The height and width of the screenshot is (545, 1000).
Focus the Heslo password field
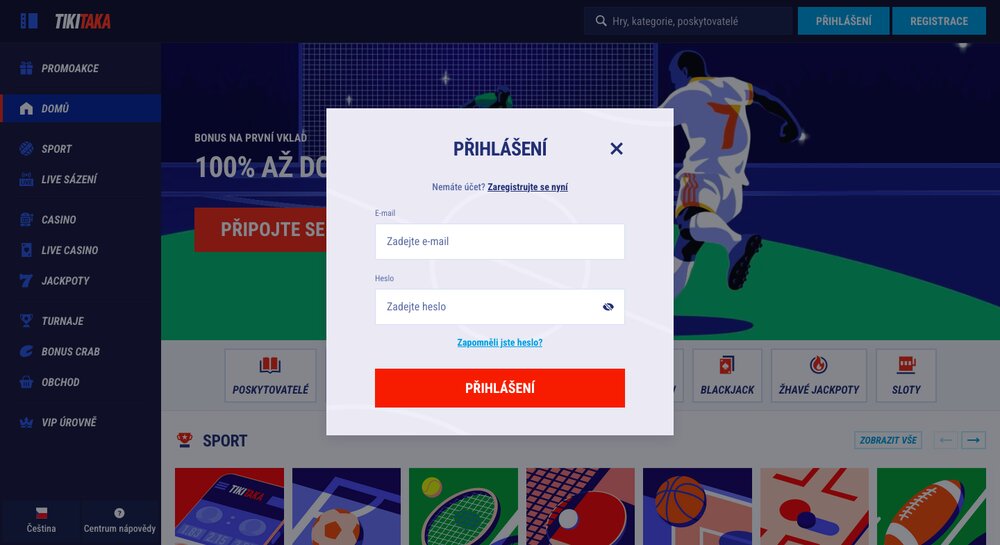pyautogui.click(x=499, y=307)
